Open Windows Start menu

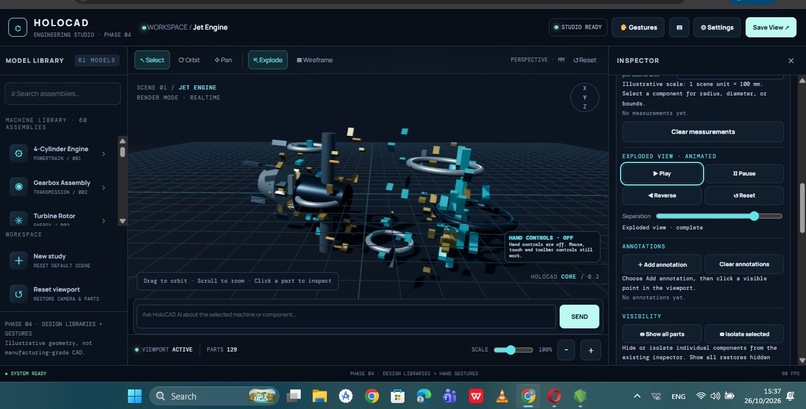135,396
